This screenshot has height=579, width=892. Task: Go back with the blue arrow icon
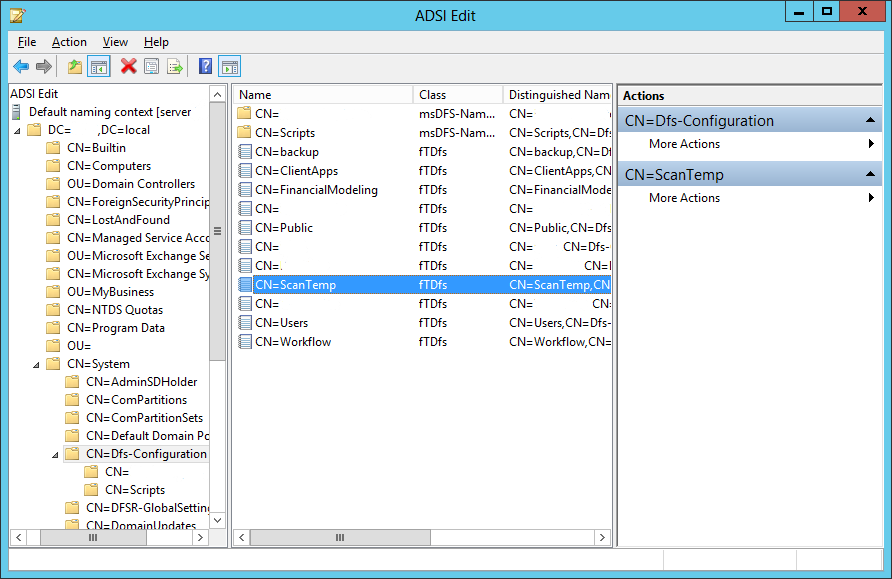[x=21, y=67]
